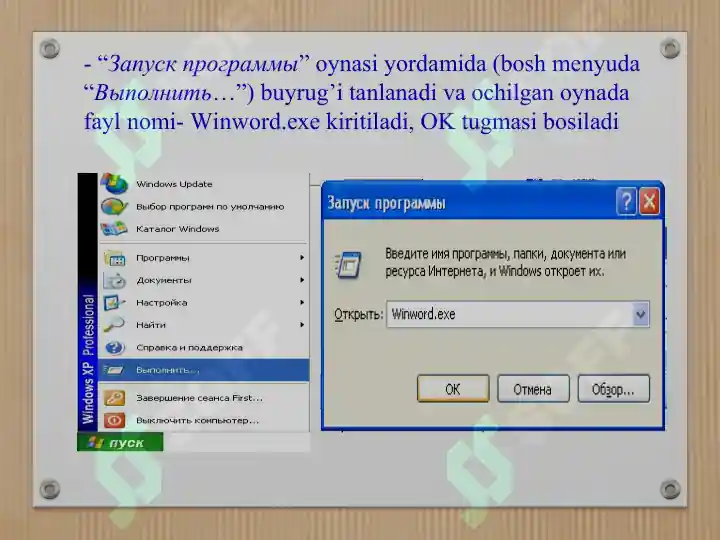
Task: Click the Найти magnifier icon
Action: click(114, 325)
